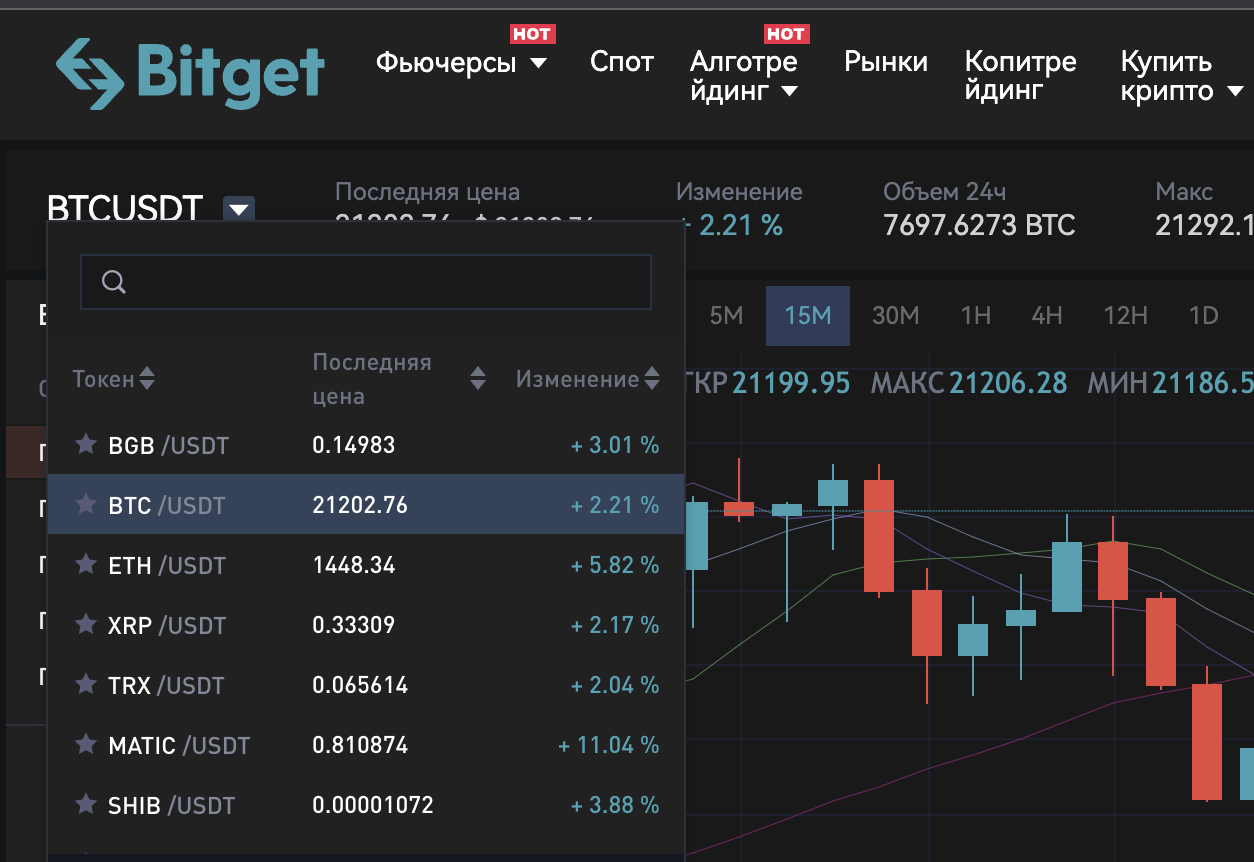1254x862 pixels.
Task: Click XRP change + 2.17 %
Action: pos(615,625)
